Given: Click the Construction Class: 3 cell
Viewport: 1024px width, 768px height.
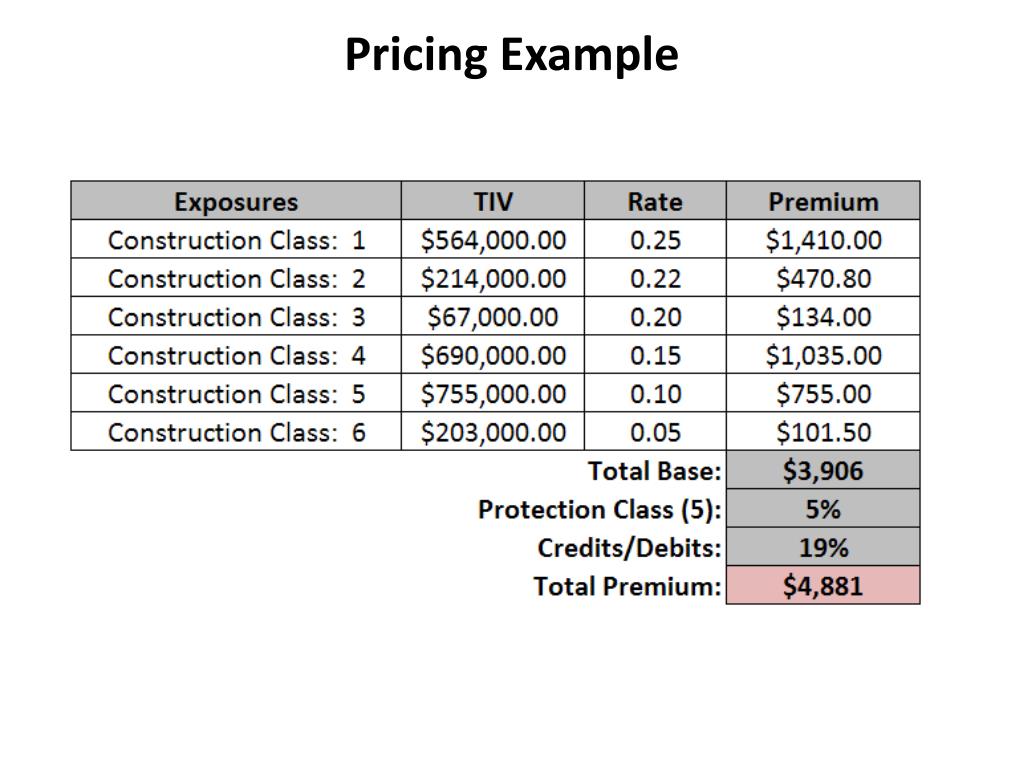Looking at the screenshot, I should [236, 316].
